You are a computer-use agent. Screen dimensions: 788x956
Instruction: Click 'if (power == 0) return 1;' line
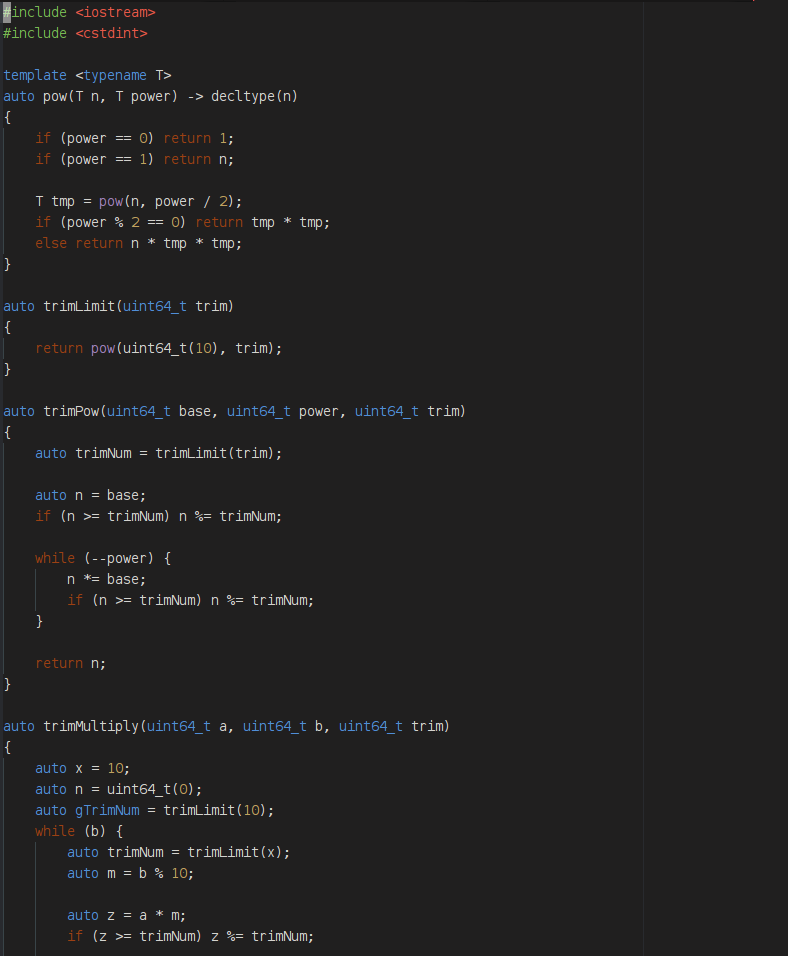point(134,138)
